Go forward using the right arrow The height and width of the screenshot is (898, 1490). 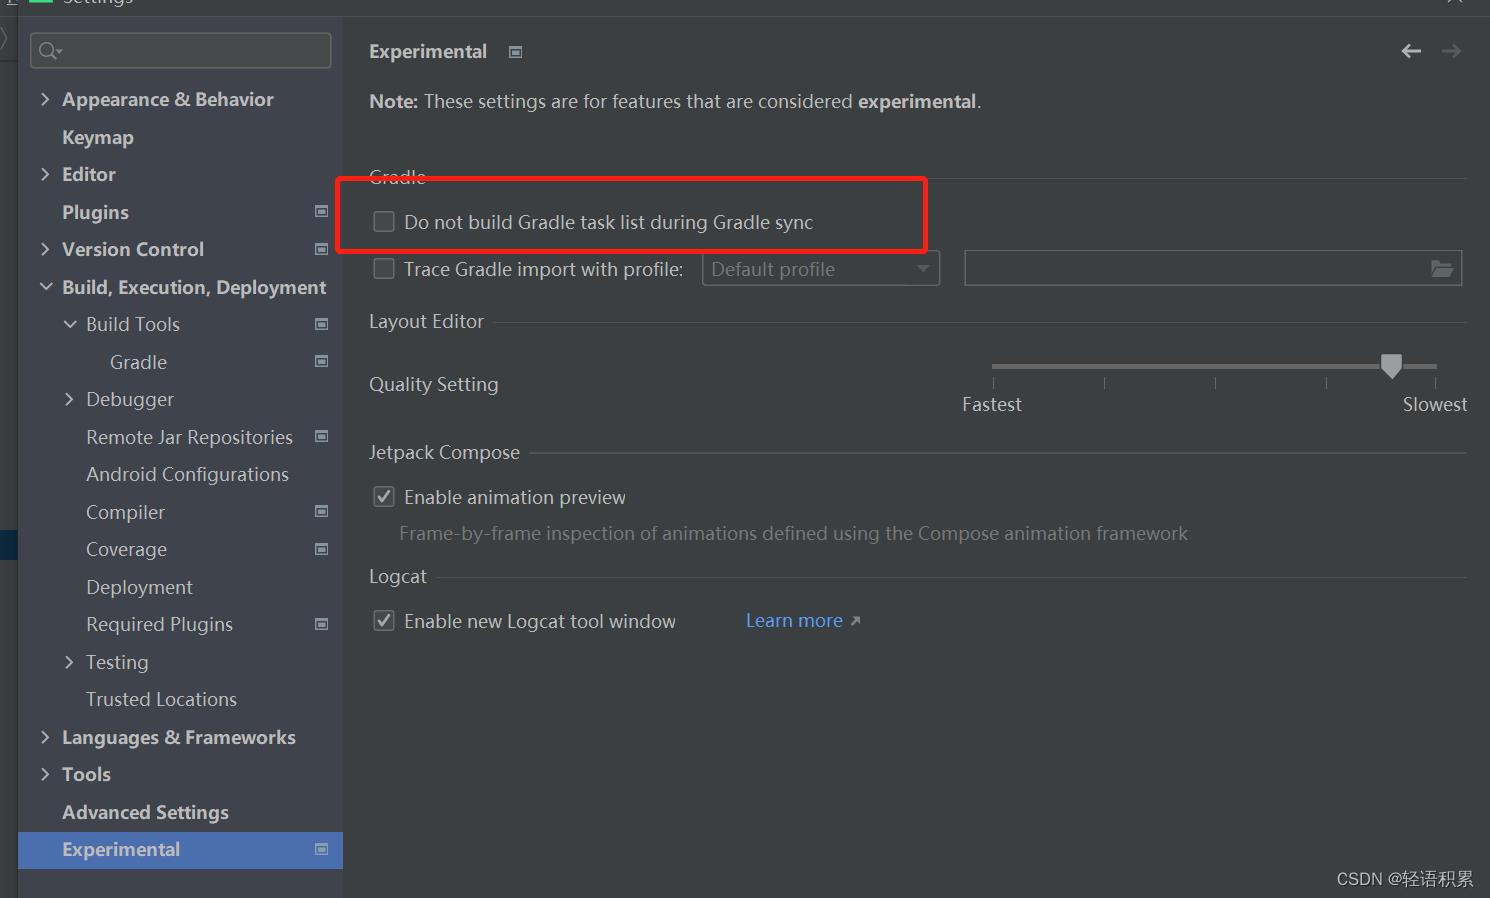coord(1452,51)
